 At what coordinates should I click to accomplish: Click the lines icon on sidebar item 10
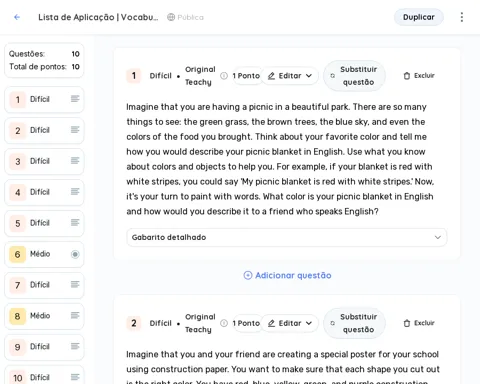(75, 377)
